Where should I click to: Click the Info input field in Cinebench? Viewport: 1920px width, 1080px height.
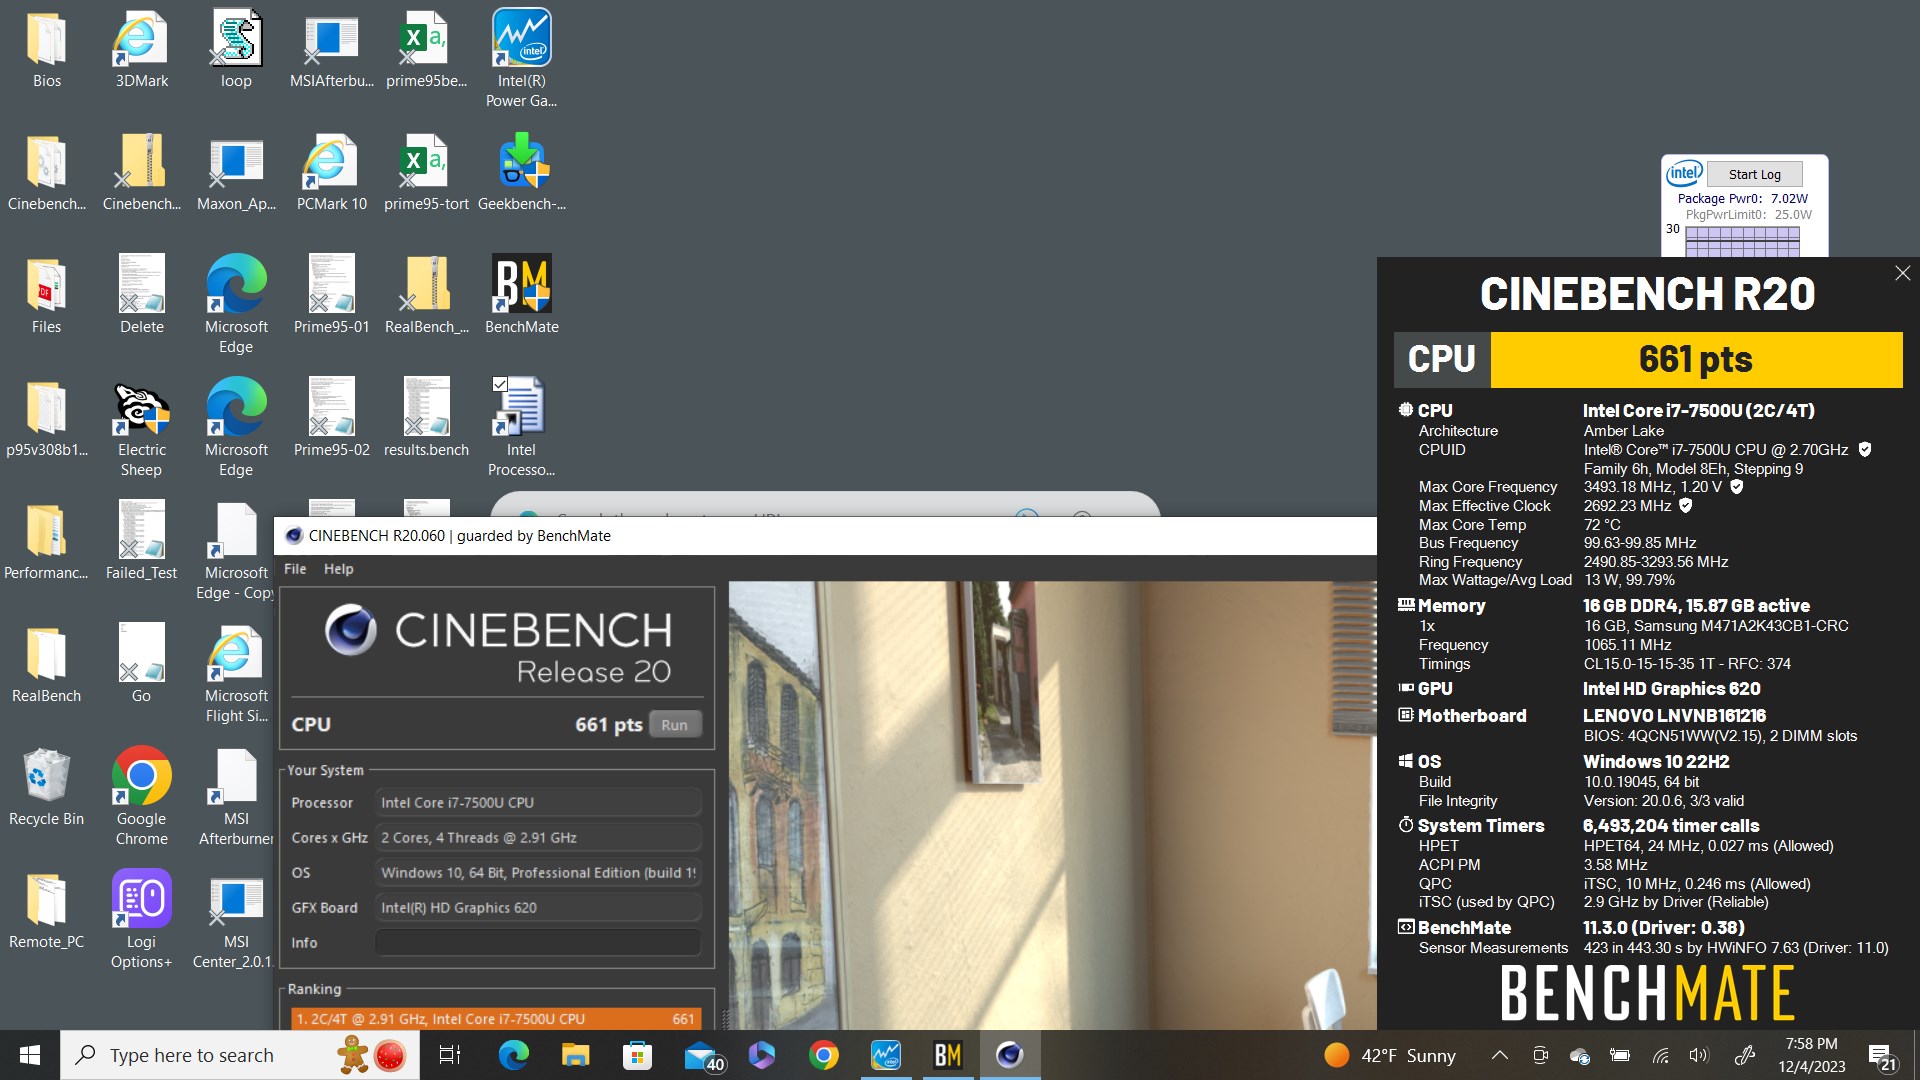click(538, 943)
